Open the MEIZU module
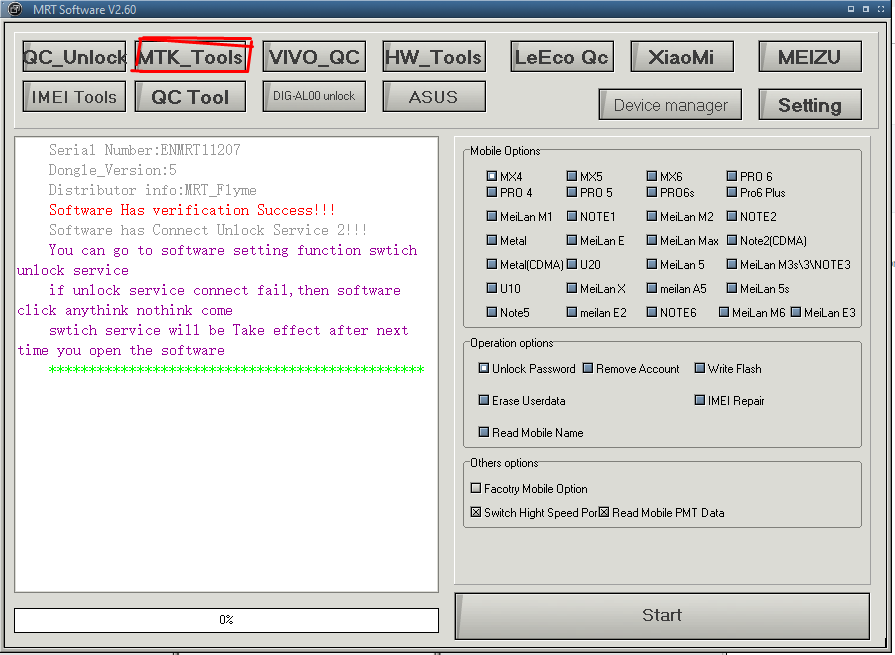895x655 pixels. tap(810, 56)
